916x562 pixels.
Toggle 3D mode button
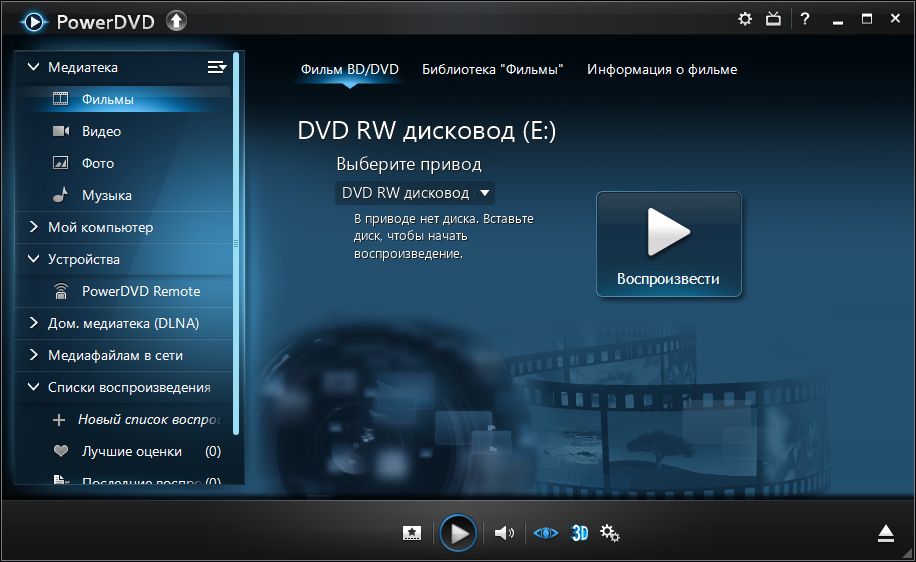click(x=580, y=533)
